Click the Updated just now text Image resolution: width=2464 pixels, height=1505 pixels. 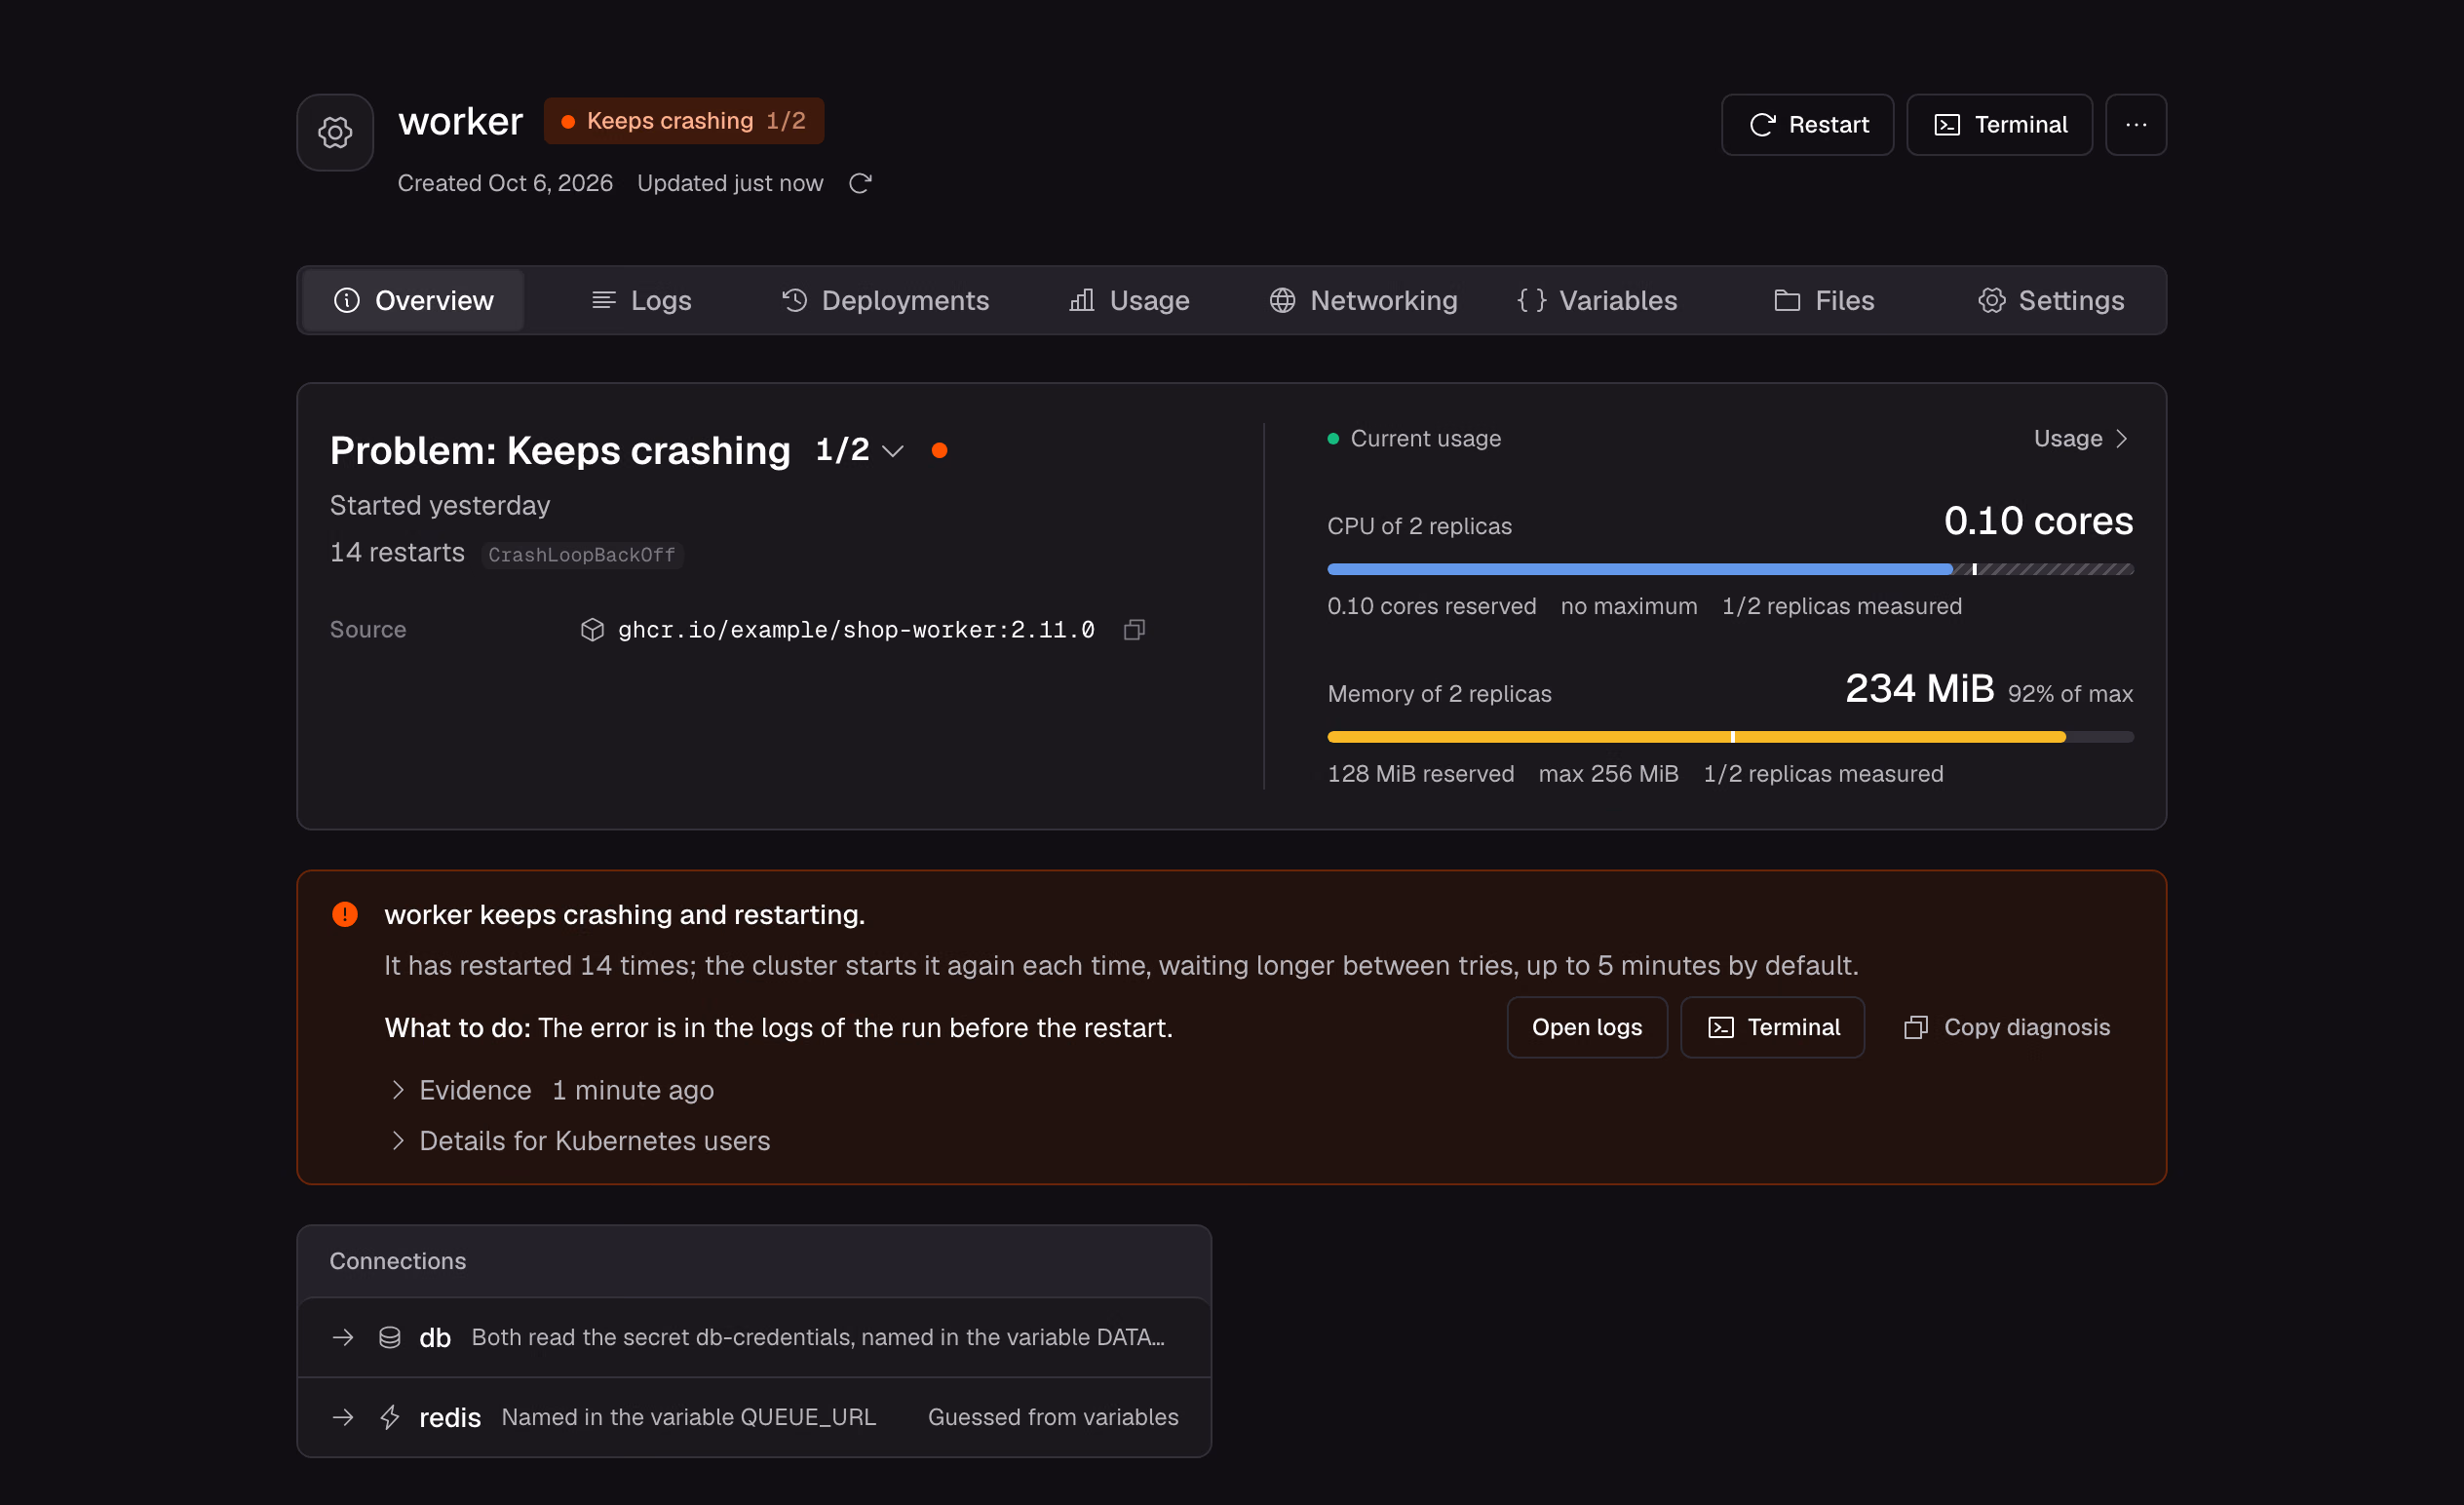730,183
